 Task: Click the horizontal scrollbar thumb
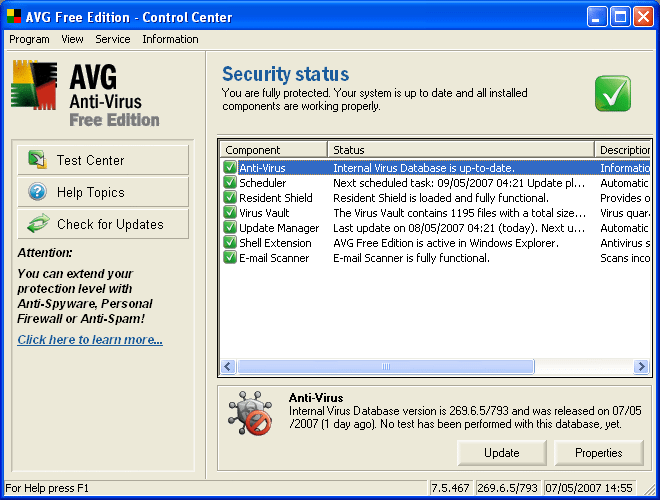[386, 366]
